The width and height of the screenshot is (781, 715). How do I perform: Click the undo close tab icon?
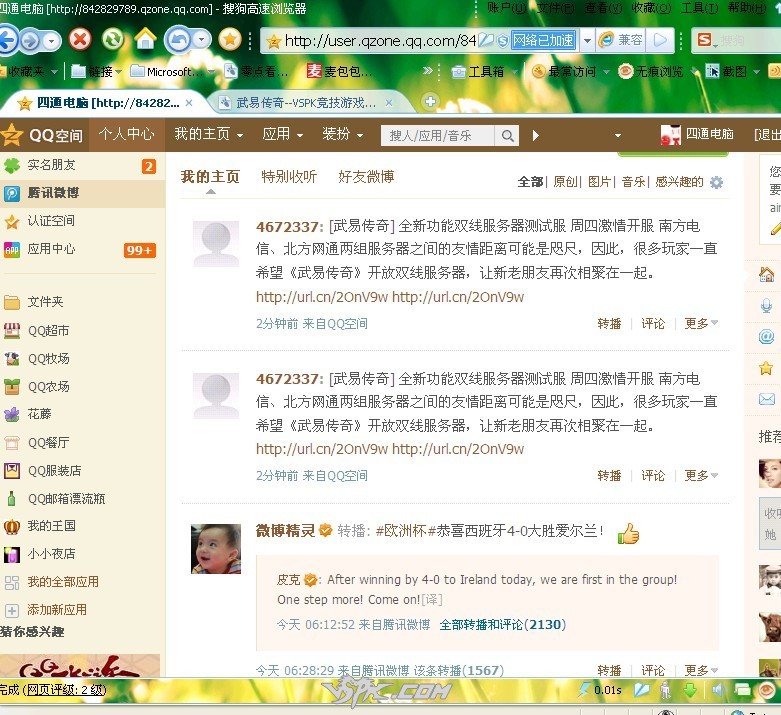point(179,39)
